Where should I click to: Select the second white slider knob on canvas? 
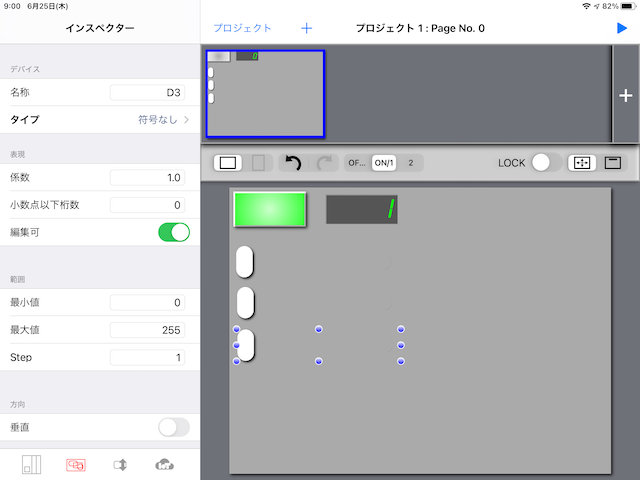click(246, 302)
